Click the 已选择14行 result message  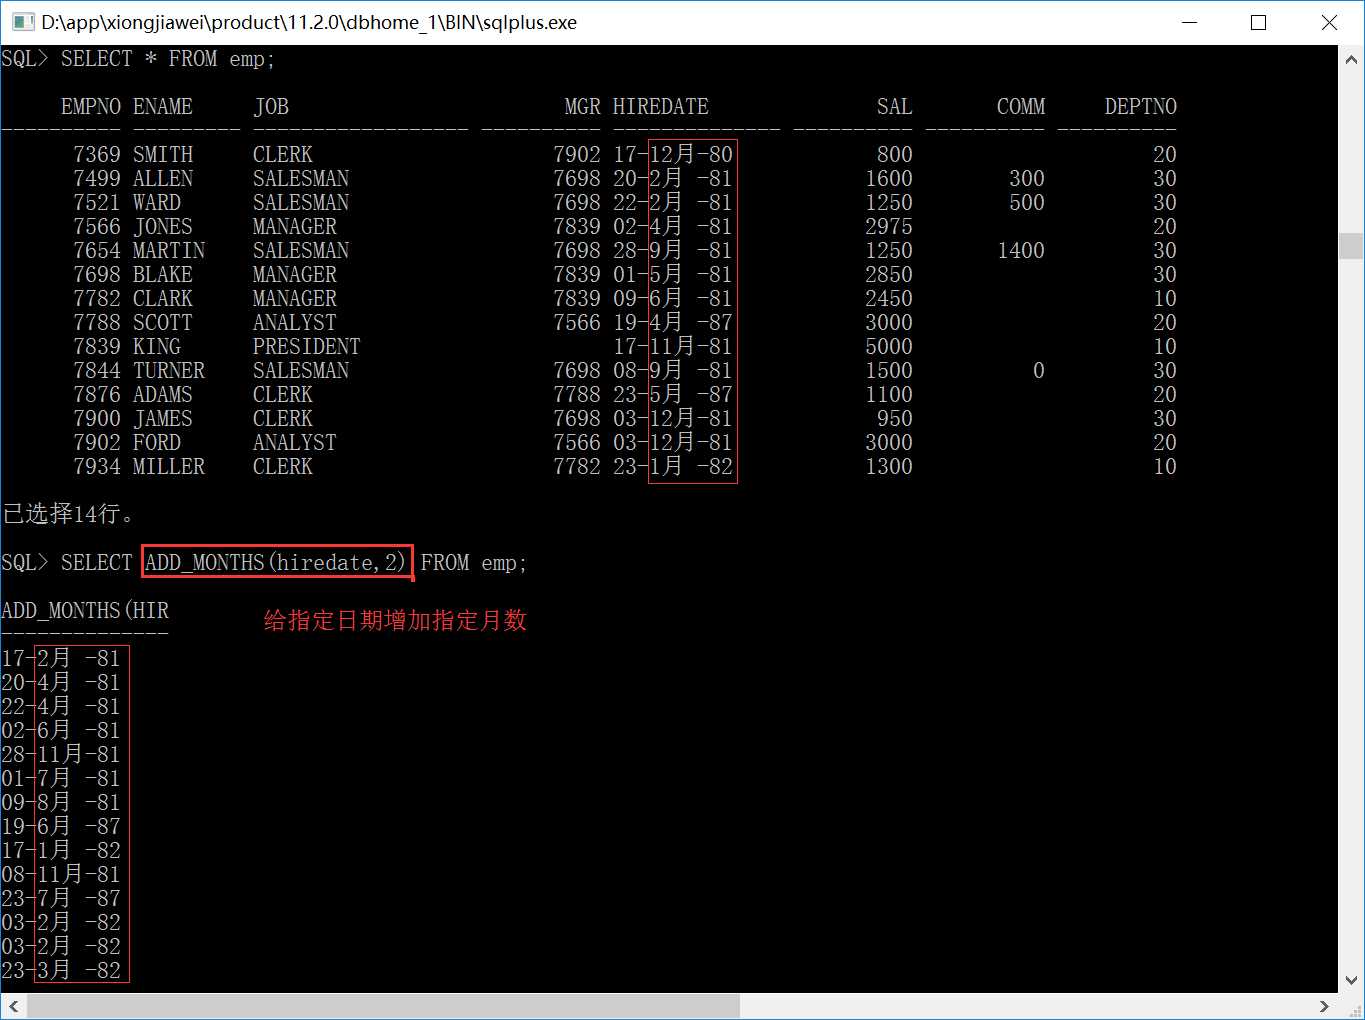click(68, 514)
